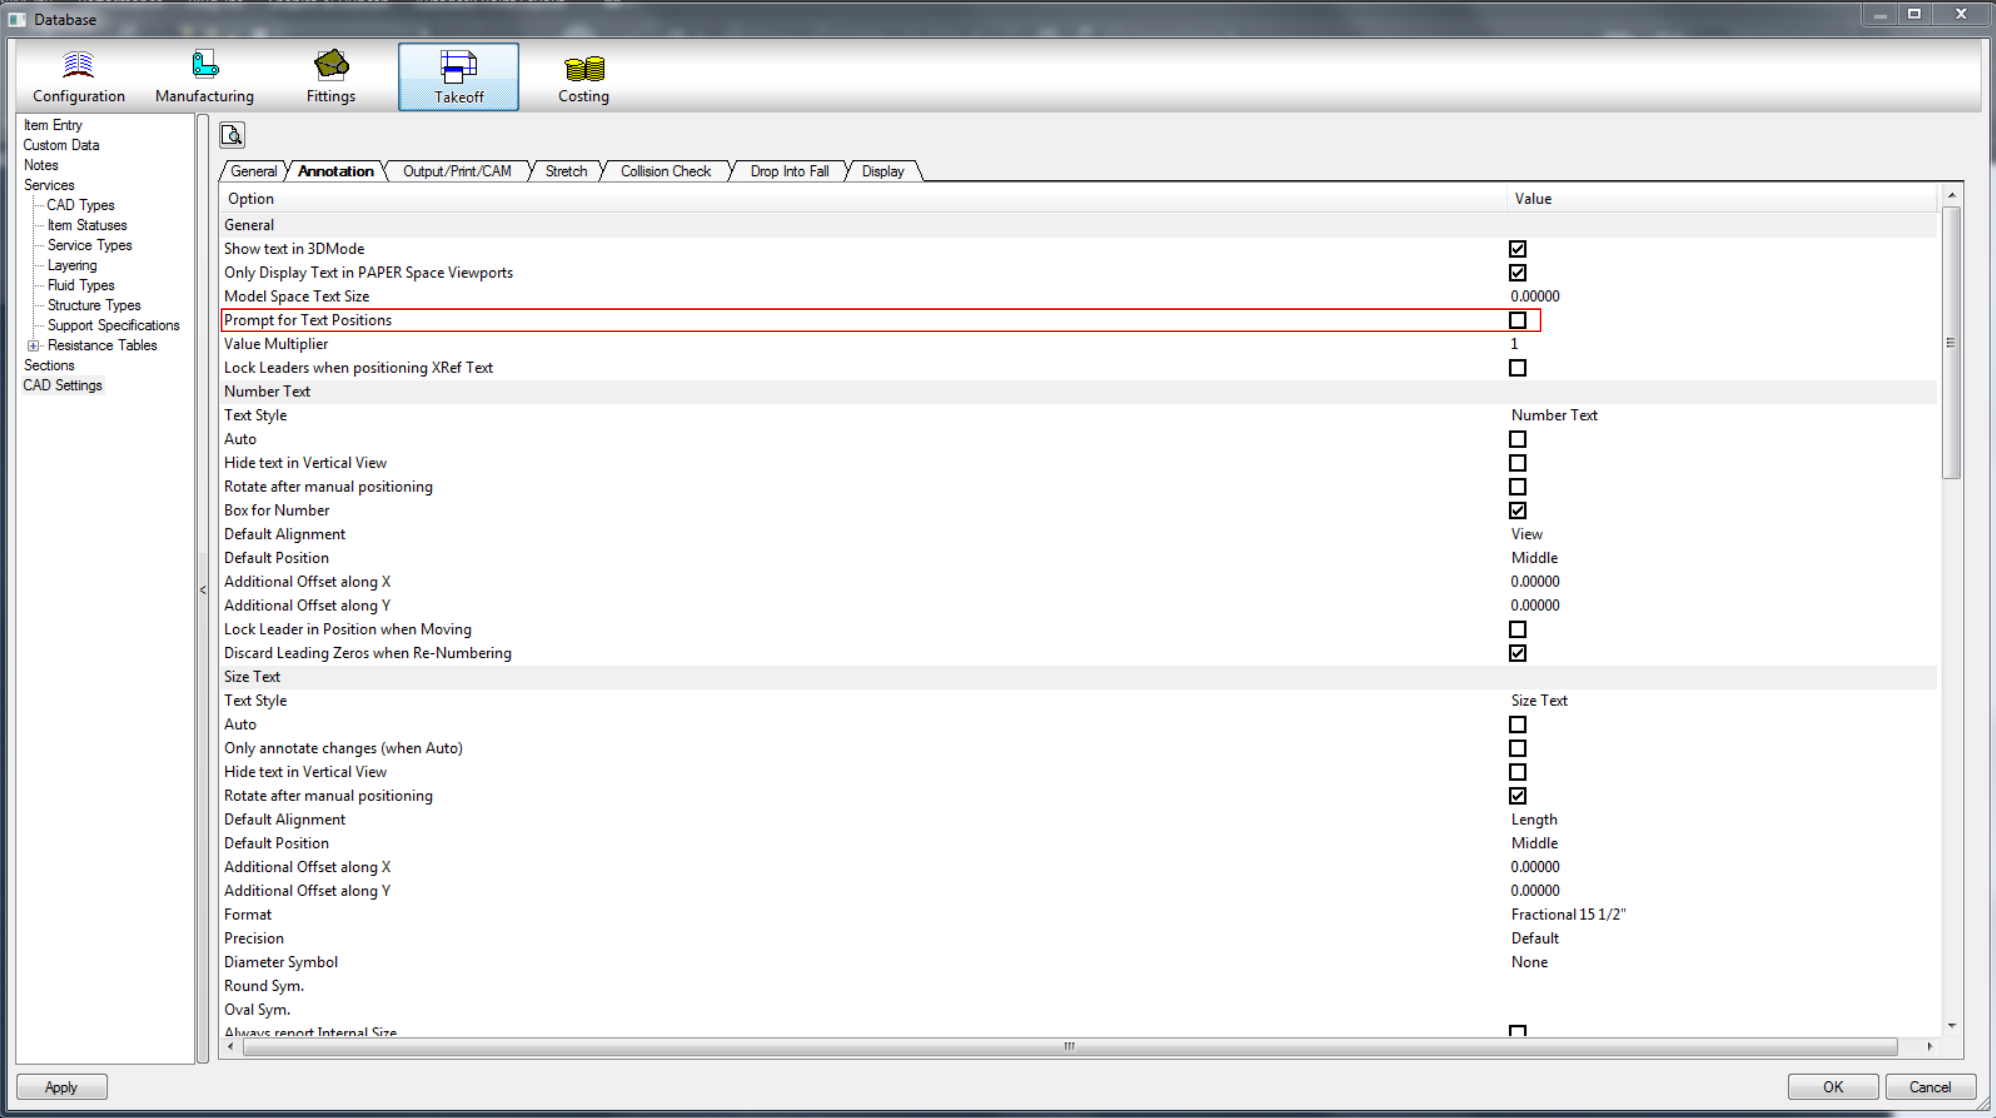The image size is (1996, 1118).
Task: Select Layering in the Services tree
Action: pos(72,265)
